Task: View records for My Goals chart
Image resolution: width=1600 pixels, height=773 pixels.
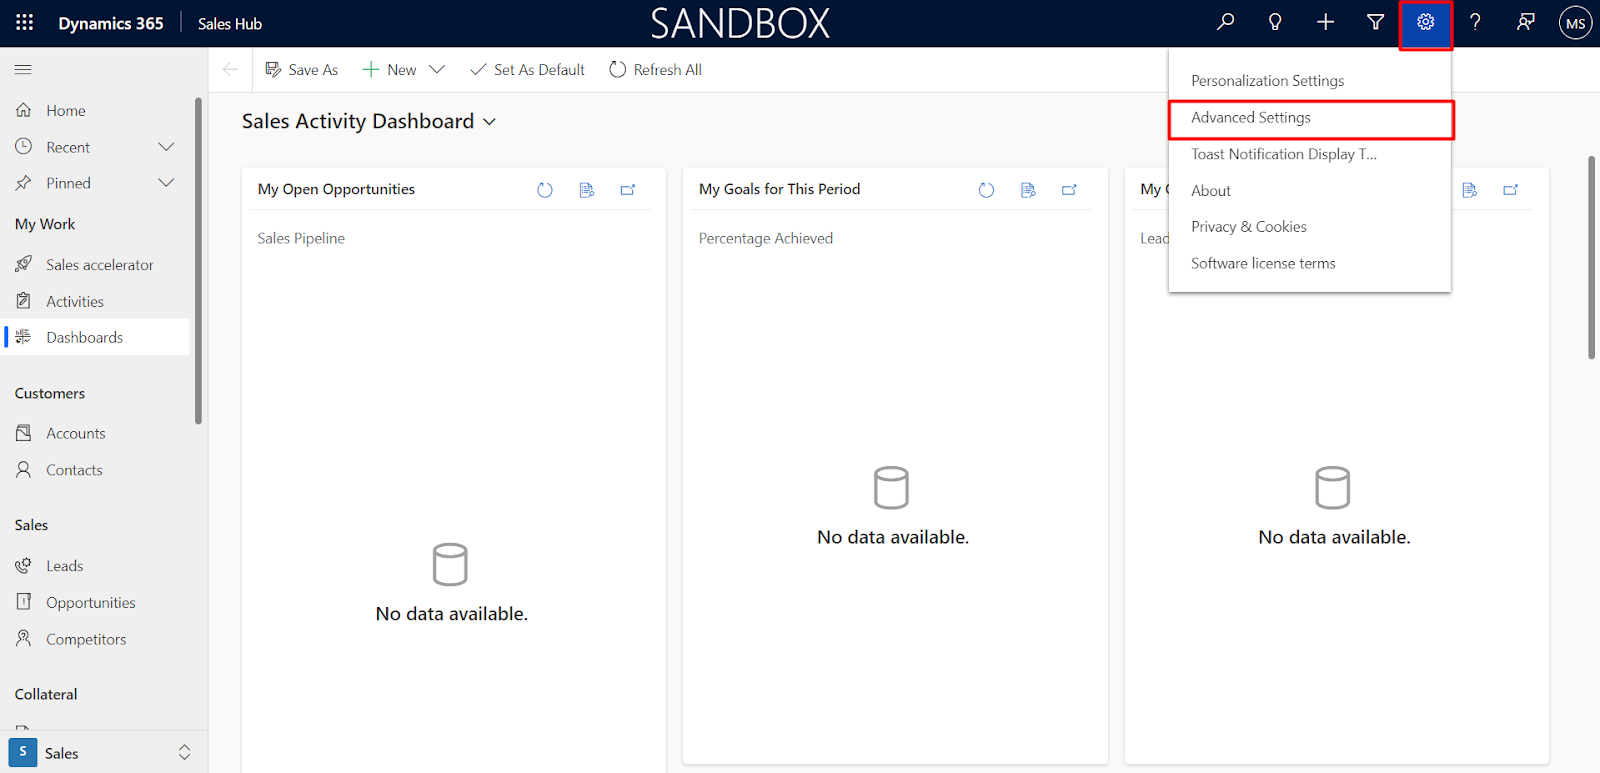Action: click(1028, 190)
